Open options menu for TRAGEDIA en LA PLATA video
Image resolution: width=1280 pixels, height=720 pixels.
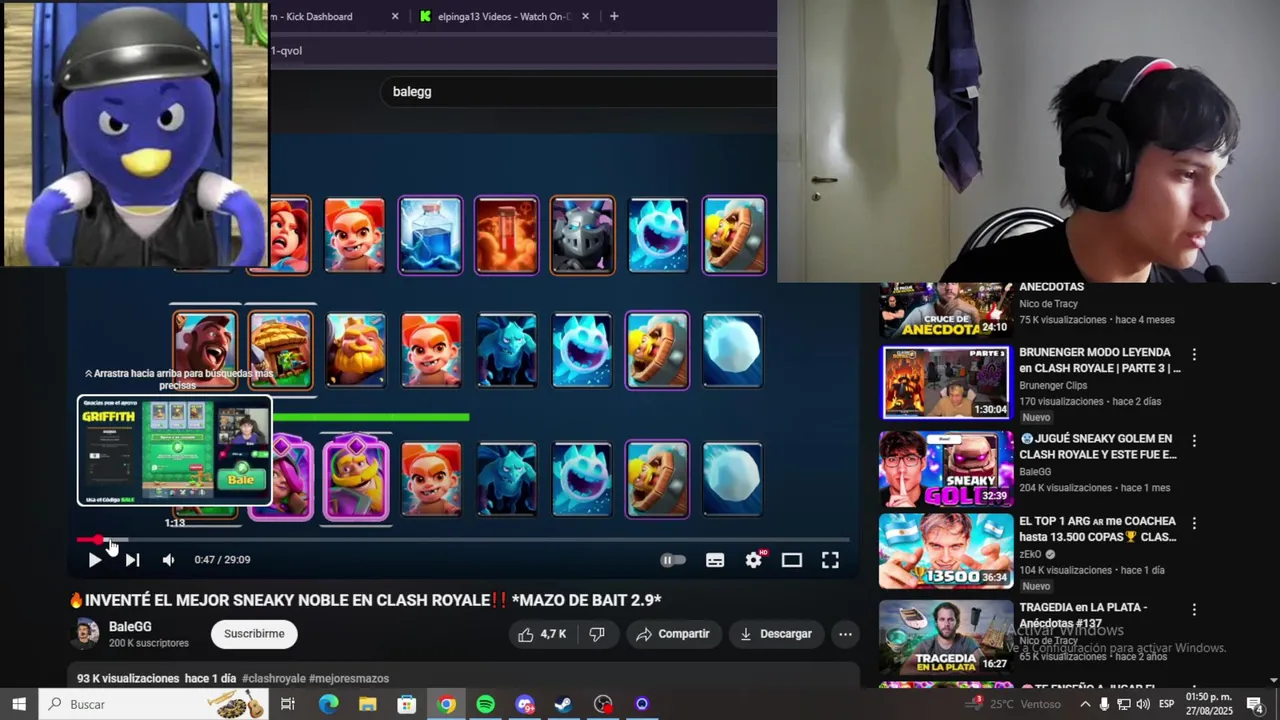pyautogui.click(x=1194, y=609)
